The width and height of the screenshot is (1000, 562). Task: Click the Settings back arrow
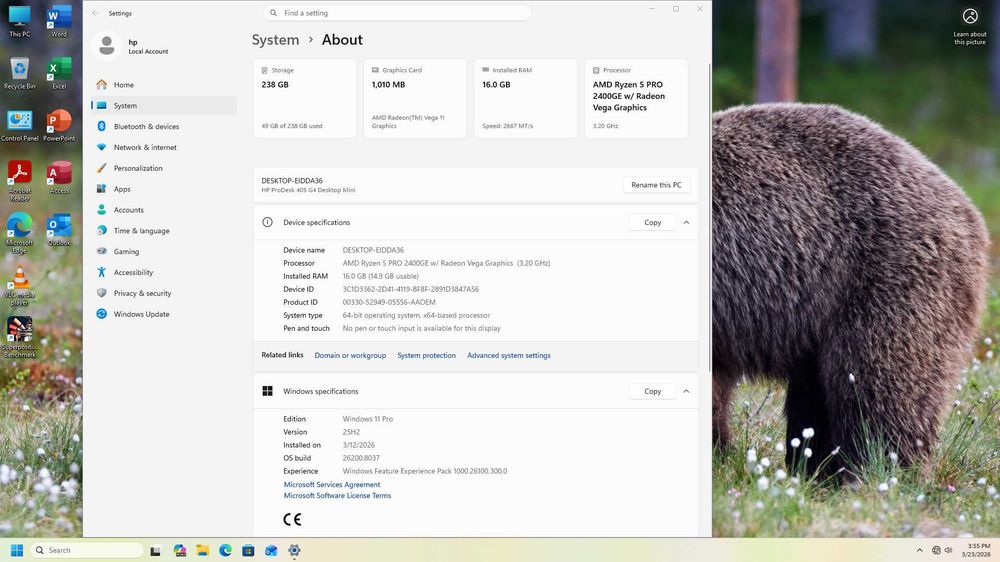95,13
